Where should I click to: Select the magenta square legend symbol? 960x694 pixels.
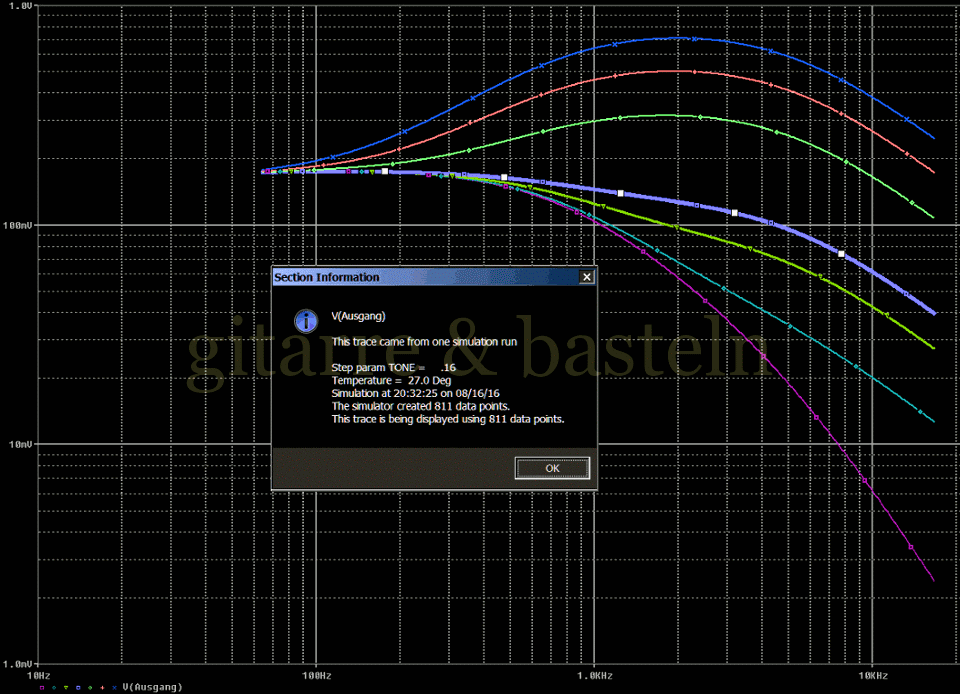(x=42, y=688)
